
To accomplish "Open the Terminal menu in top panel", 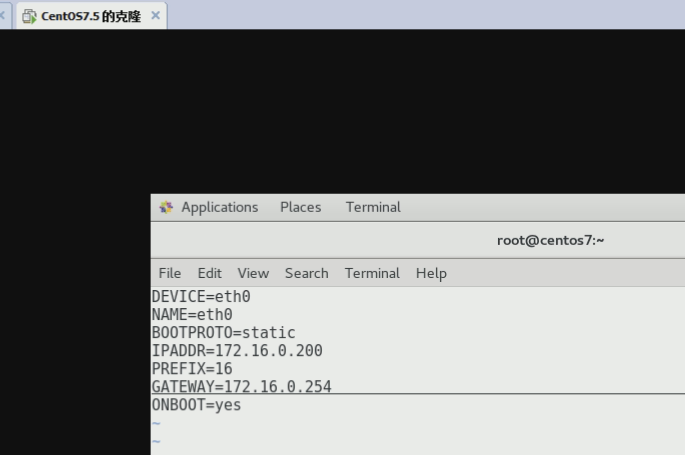I will click(x=373, y=207).
